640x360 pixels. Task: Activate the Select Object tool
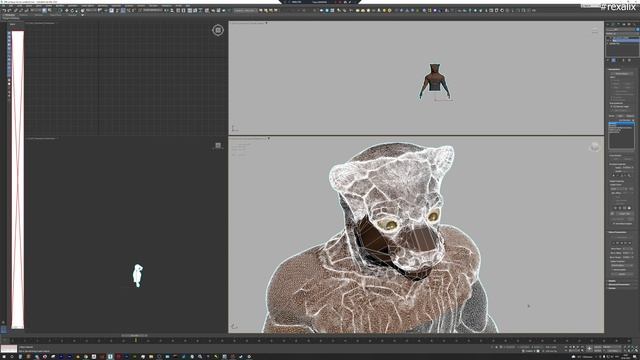[x=44, y=10]
